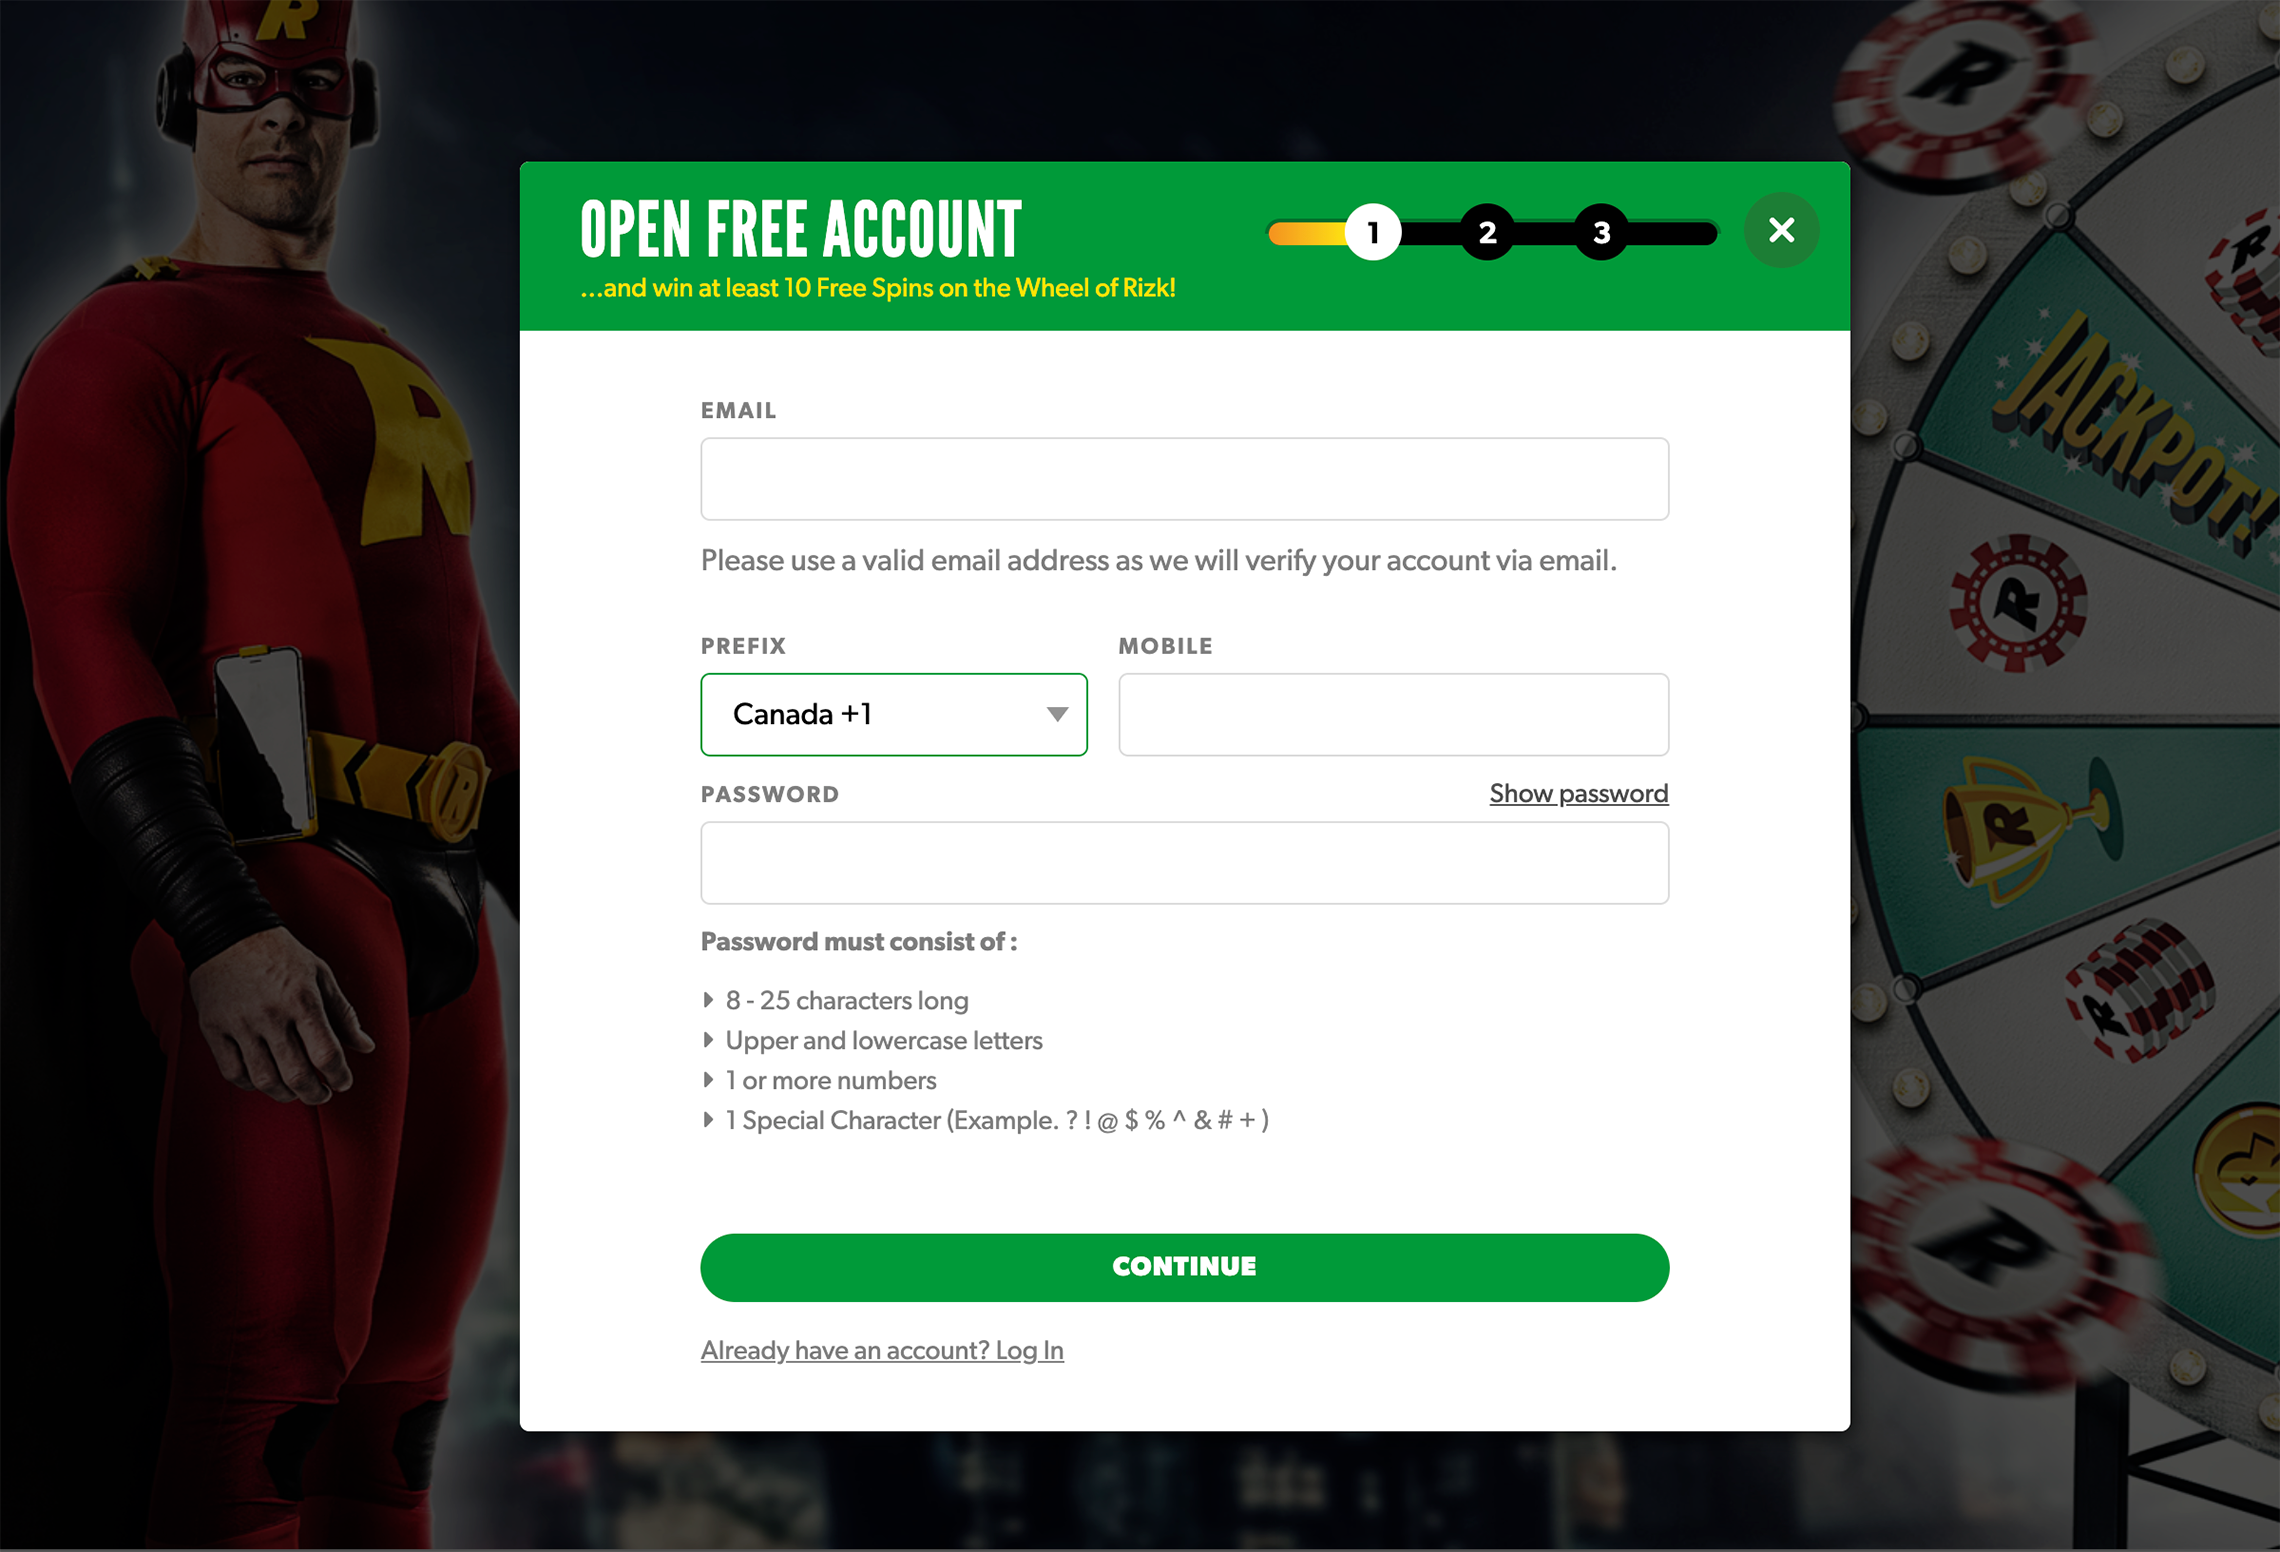Click the 1 or more numbers bullet arrow
Viewport: 2280px width, 1552px height.
click(x=708, y=1080)
